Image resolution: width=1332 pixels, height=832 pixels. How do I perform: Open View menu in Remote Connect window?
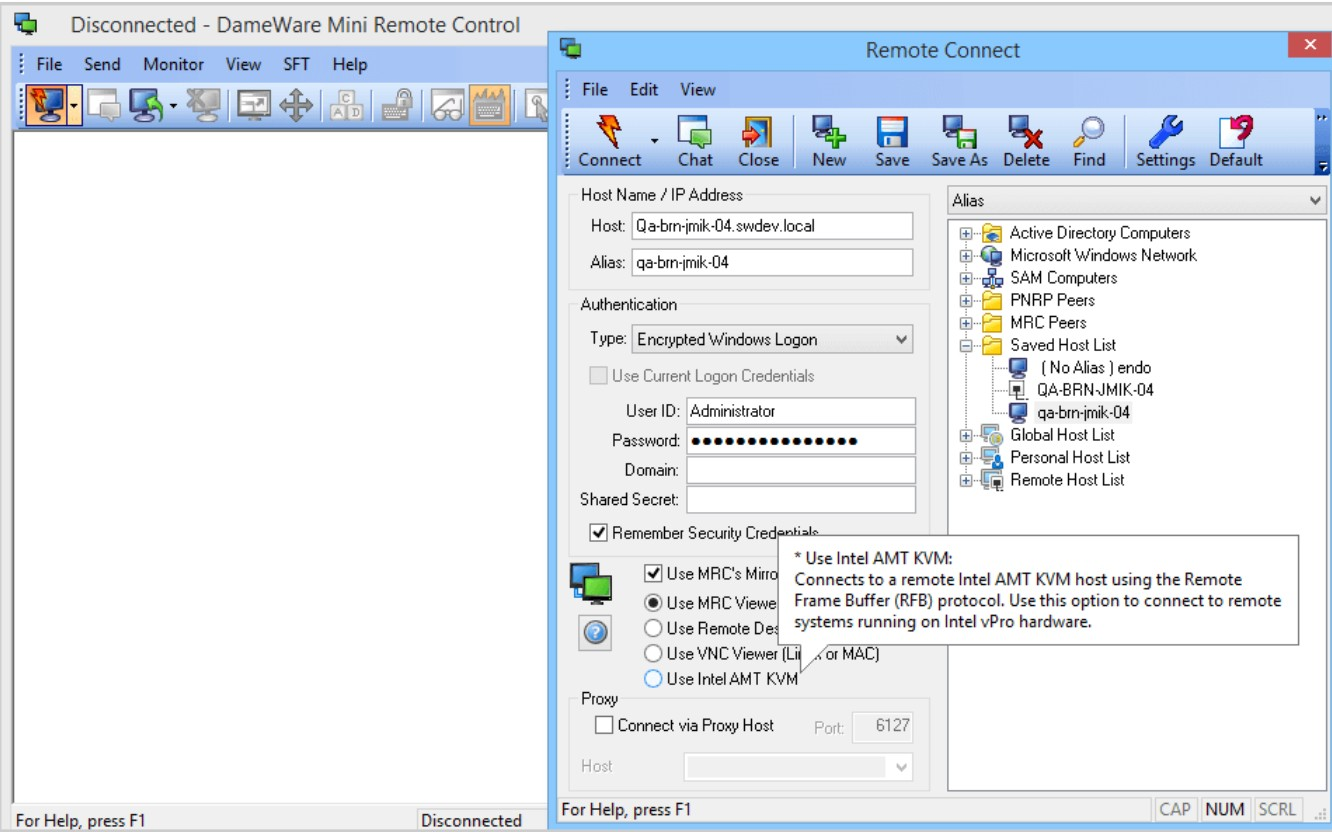698,89
